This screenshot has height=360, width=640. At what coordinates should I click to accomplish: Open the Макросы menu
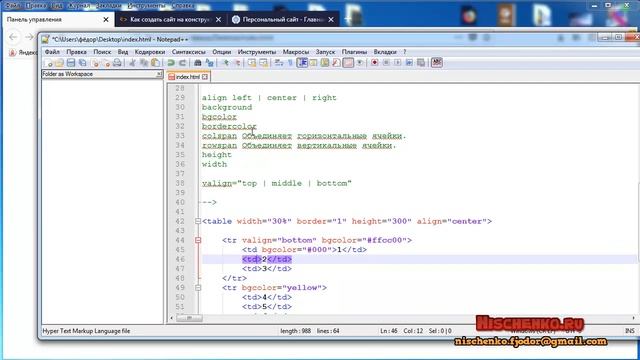(296, 52)
